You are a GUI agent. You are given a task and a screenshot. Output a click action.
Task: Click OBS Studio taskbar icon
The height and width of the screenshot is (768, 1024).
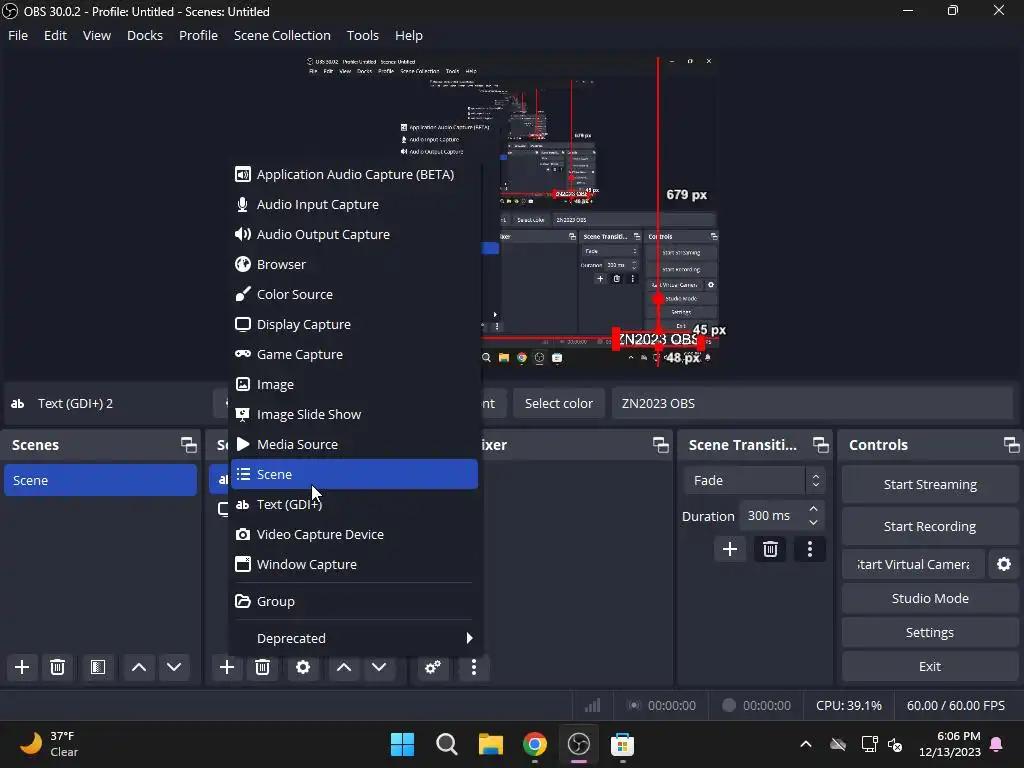(579, 744)
